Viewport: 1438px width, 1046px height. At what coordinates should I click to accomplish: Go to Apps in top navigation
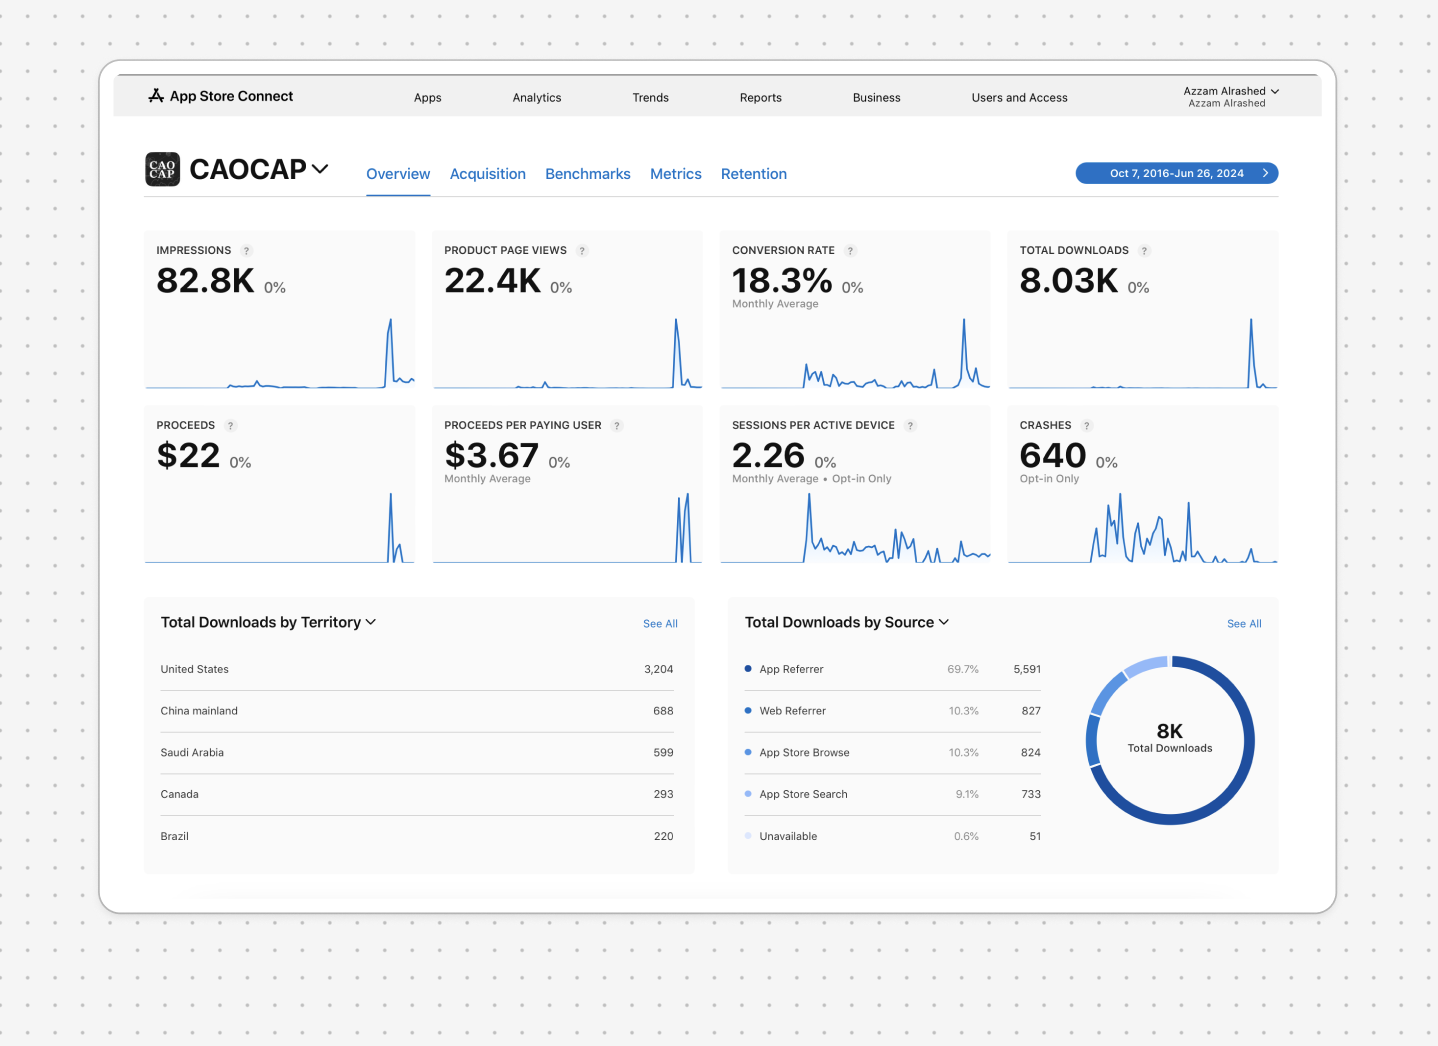[x=428, y=98]
